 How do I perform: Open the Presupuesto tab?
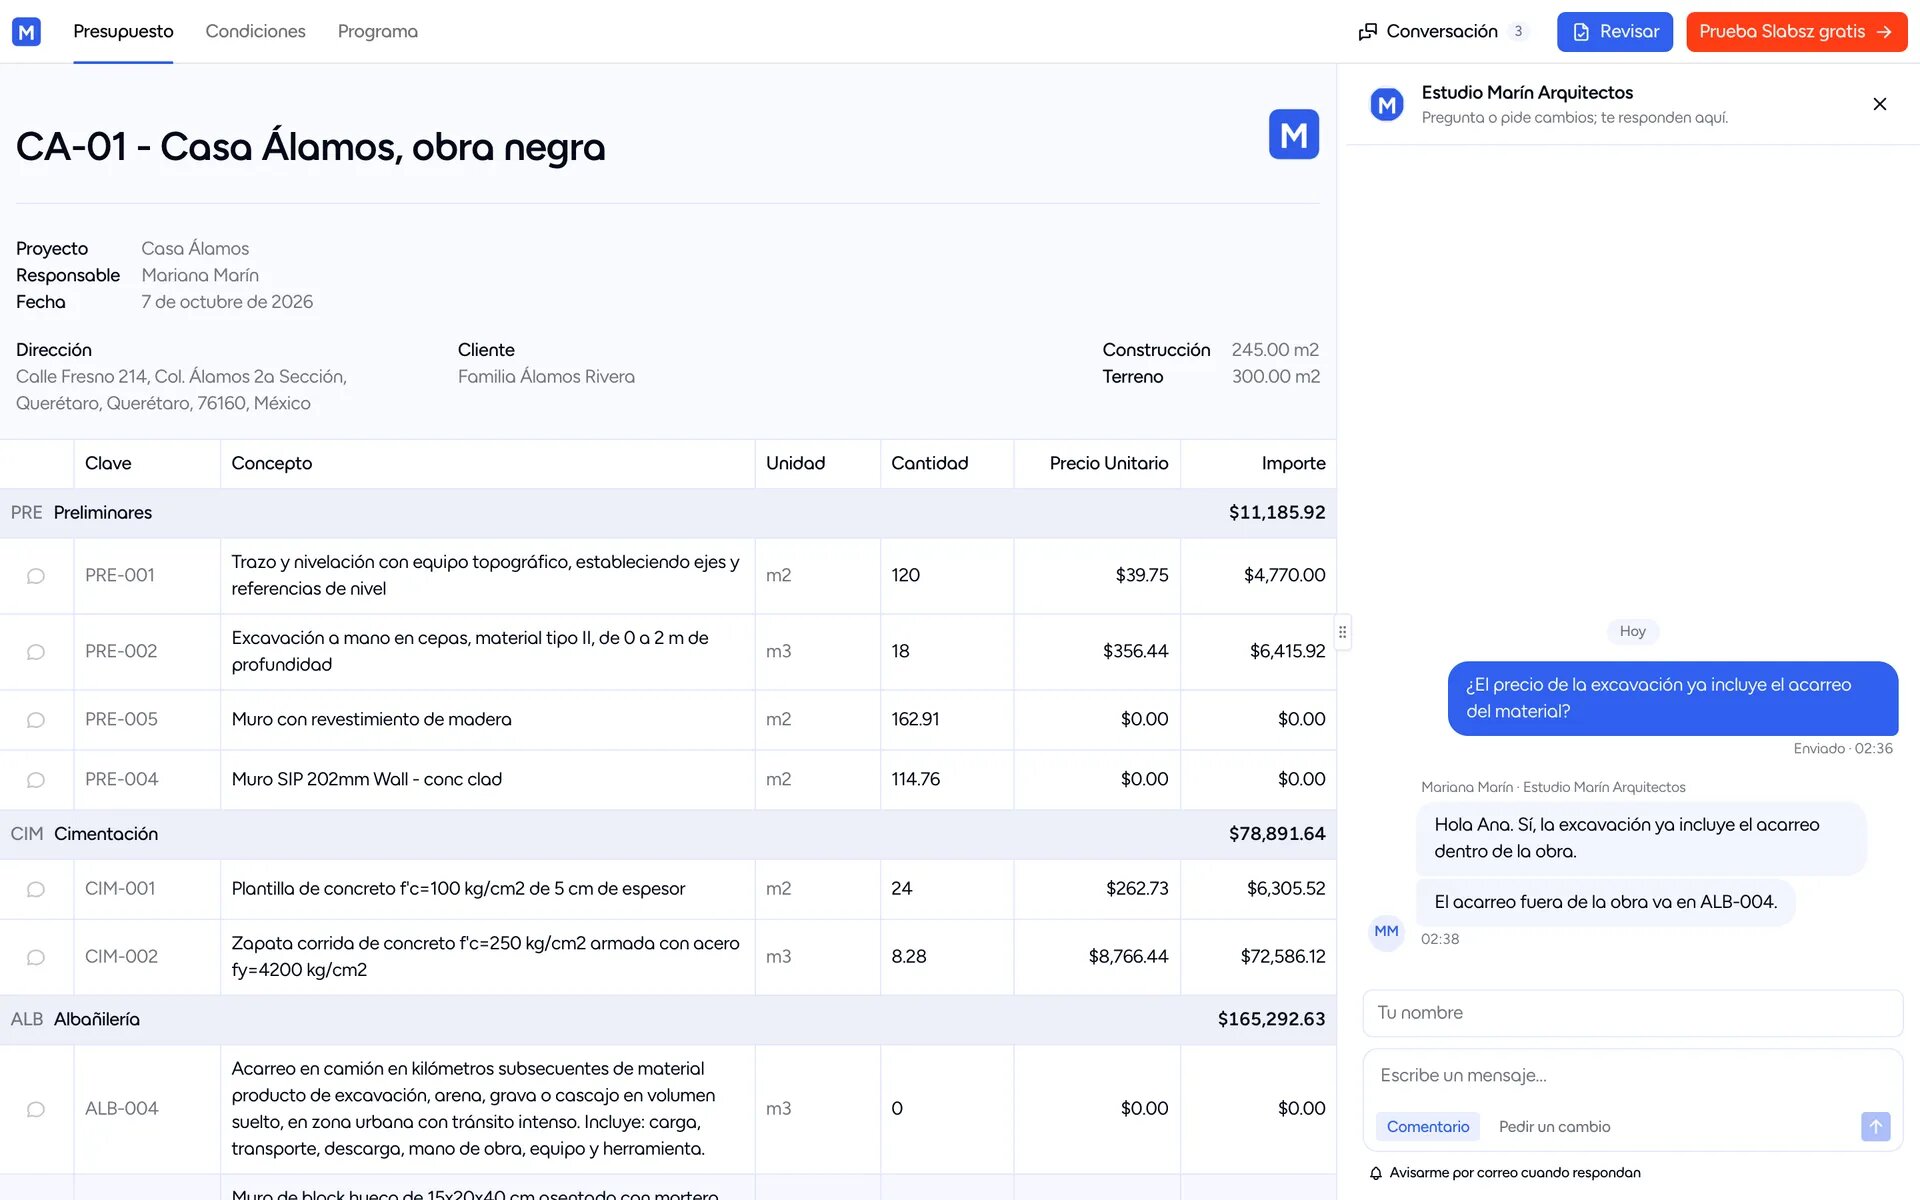[123, 31]
